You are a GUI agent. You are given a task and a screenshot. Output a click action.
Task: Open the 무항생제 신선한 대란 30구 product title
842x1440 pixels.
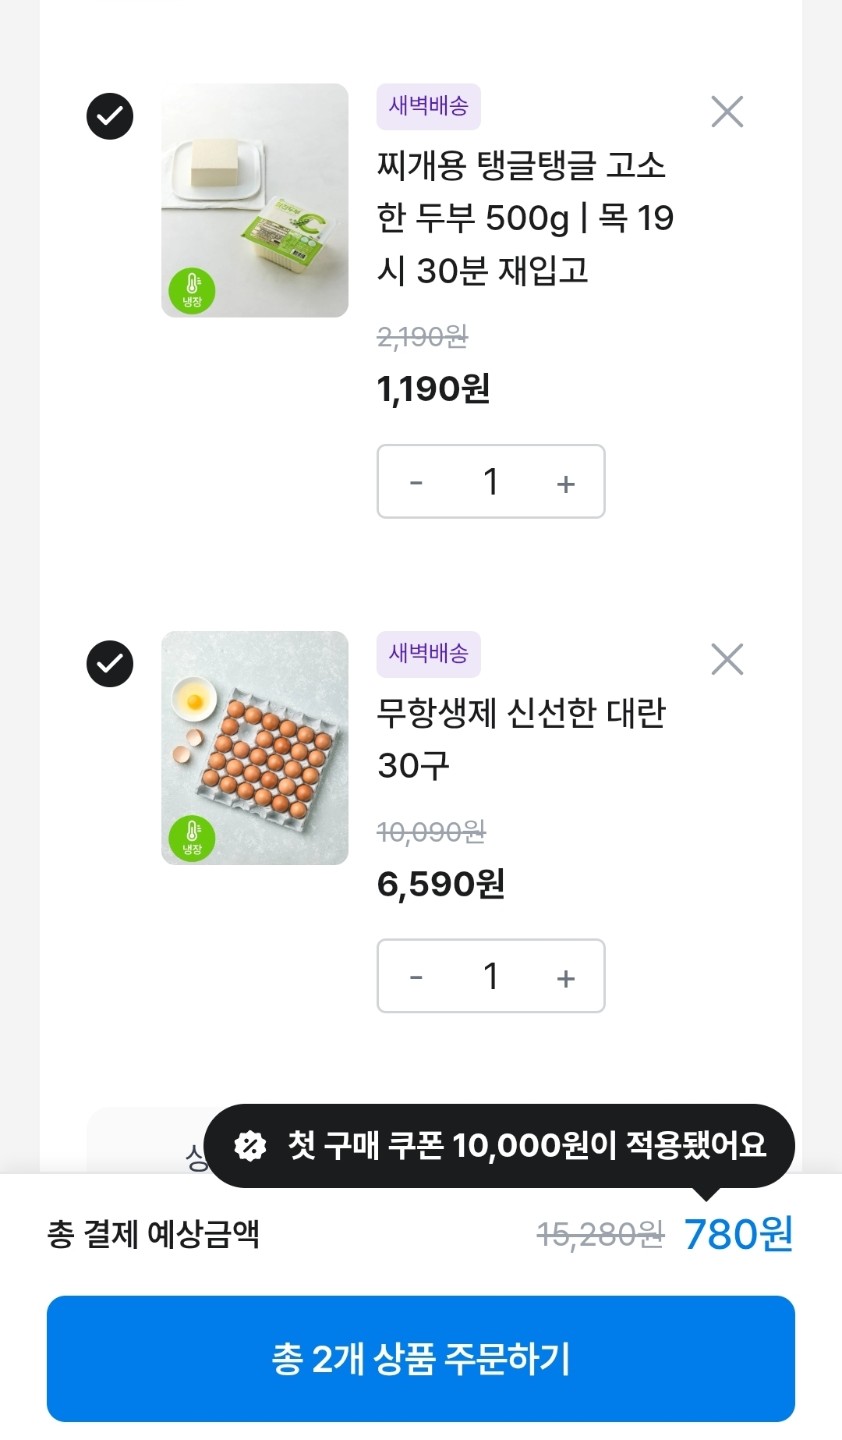tap(520, 739)
